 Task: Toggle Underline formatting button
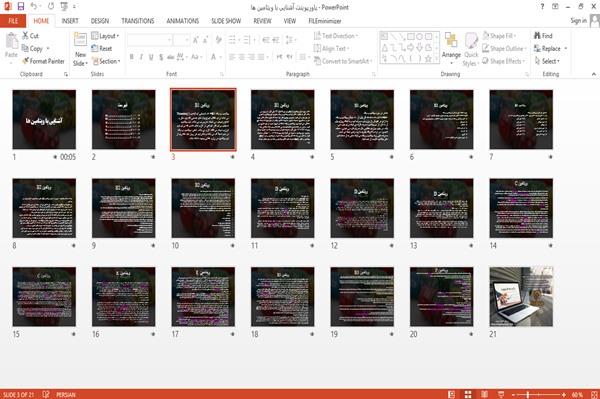pyautogui.click(x=151, y=57)
